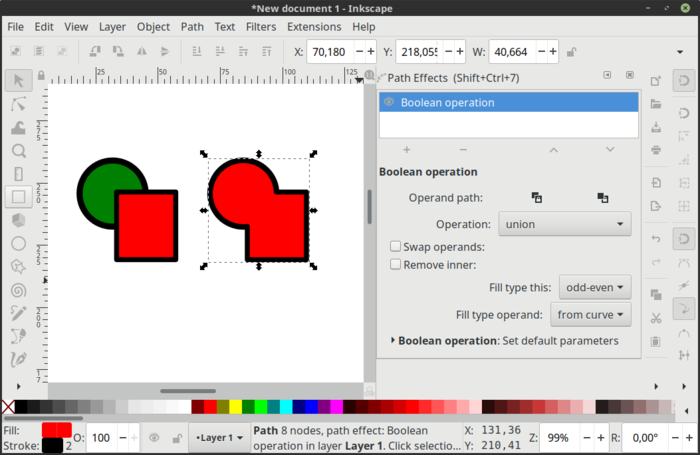700x455 pixels.
Task: Click the Y coordinate input field
Action: coord(416,51)
